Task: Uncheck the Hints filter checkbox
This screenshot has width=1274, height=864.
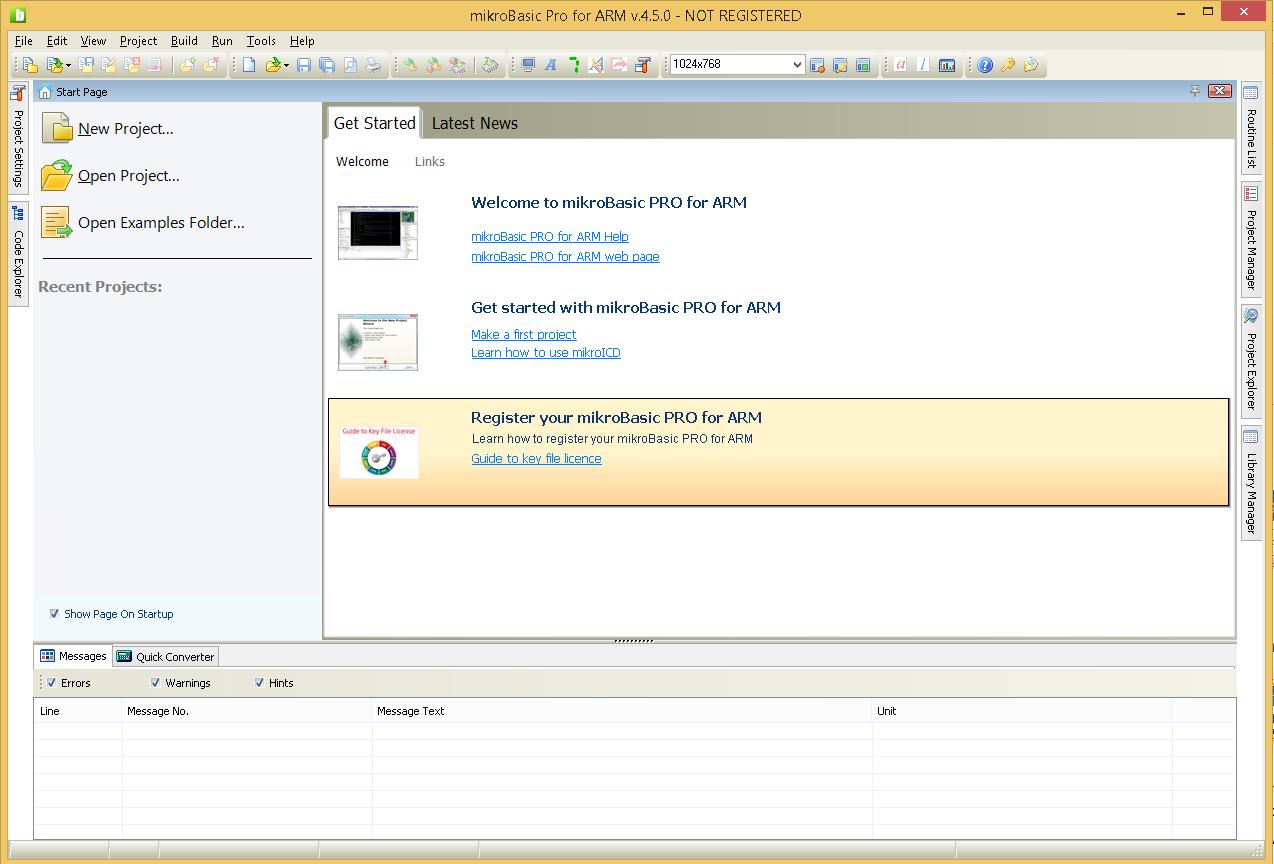Action: point(259,683)
